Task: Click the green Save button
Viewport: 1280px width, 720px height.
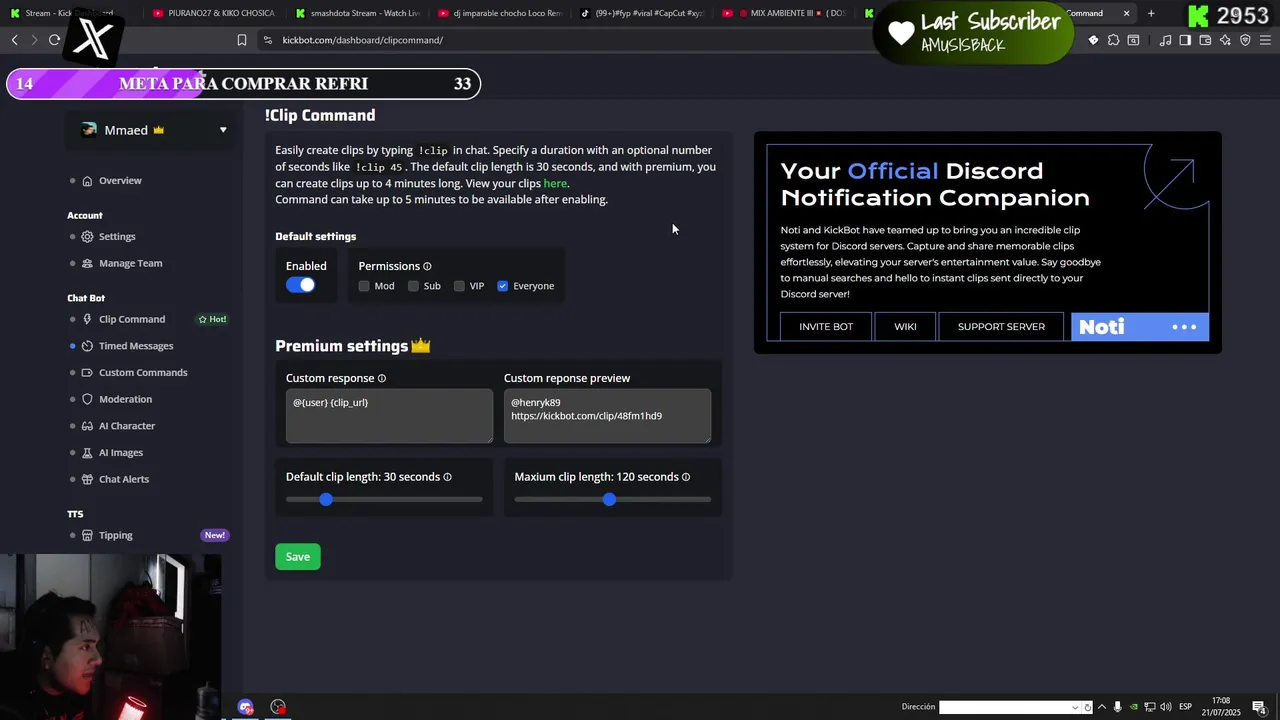Action: pyautogui.click(x=298, y=557)
